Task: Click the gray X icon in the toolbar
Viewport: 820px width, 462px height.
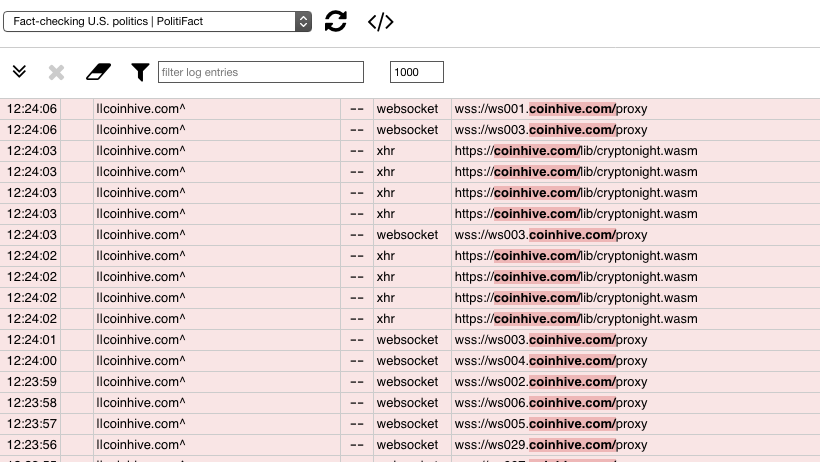Action: coord(57,72)
